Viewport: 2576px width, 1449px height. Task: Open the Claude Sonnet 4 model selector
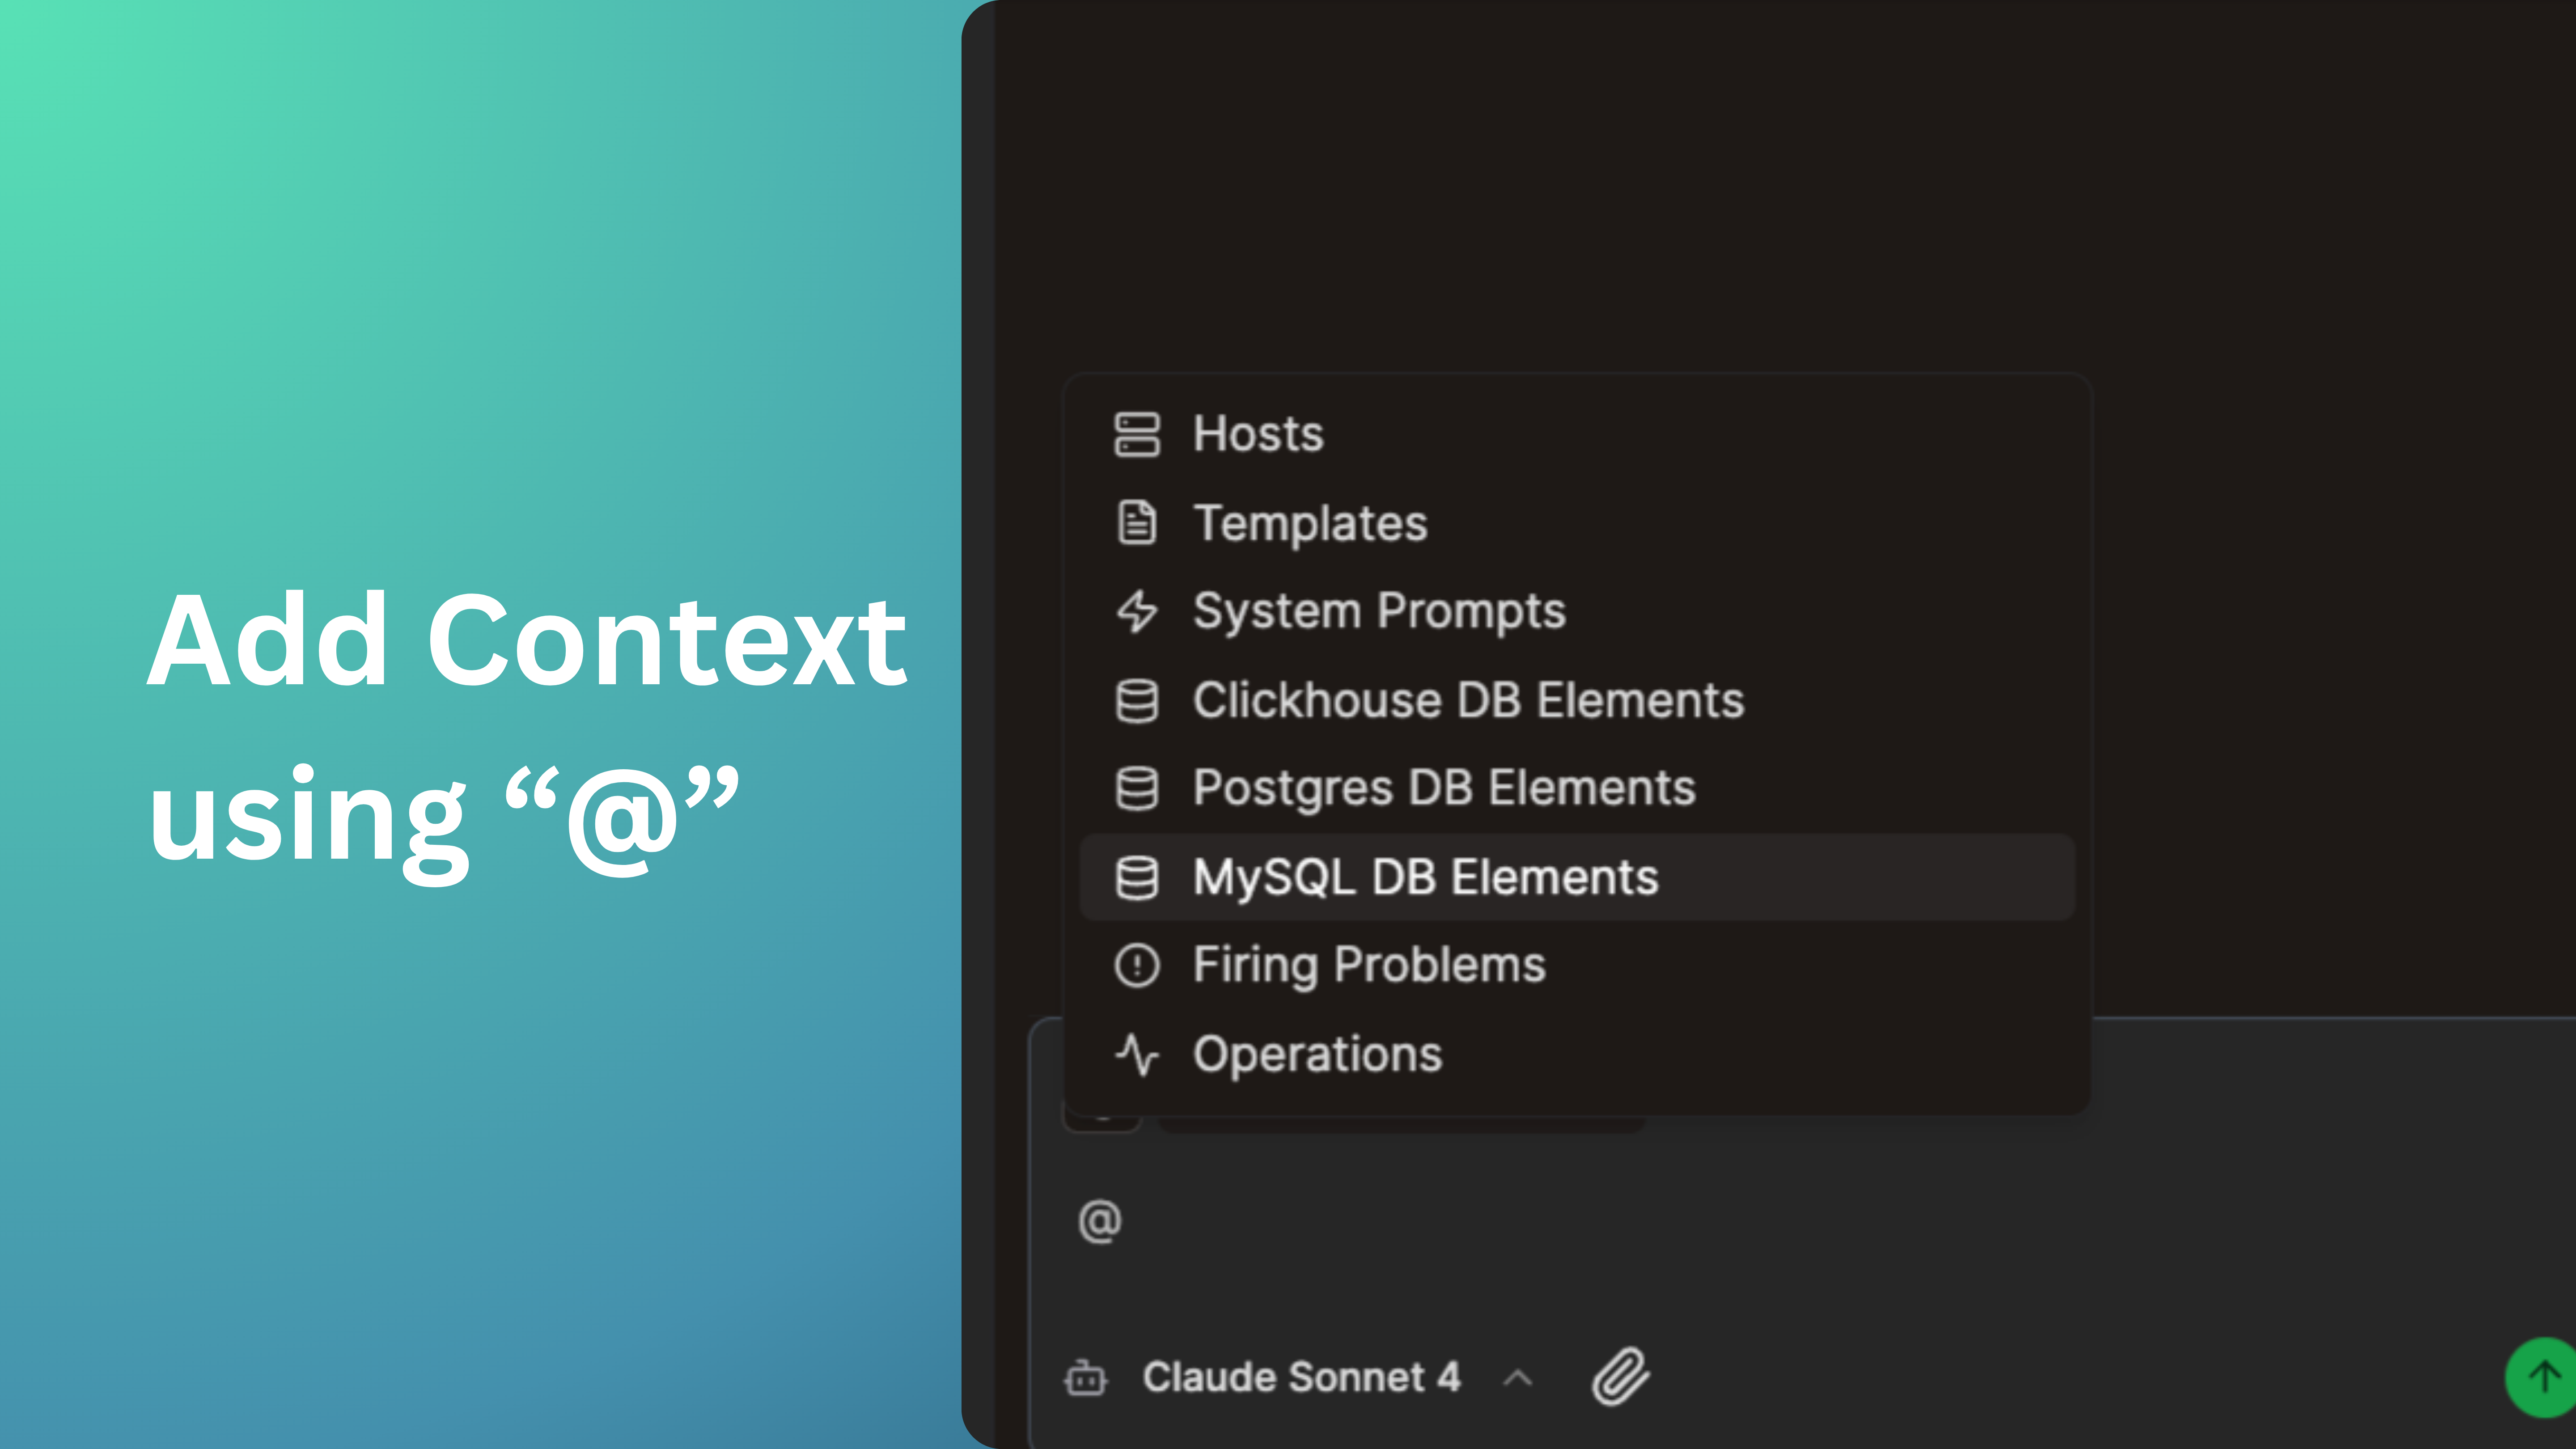point(1301,1377)
